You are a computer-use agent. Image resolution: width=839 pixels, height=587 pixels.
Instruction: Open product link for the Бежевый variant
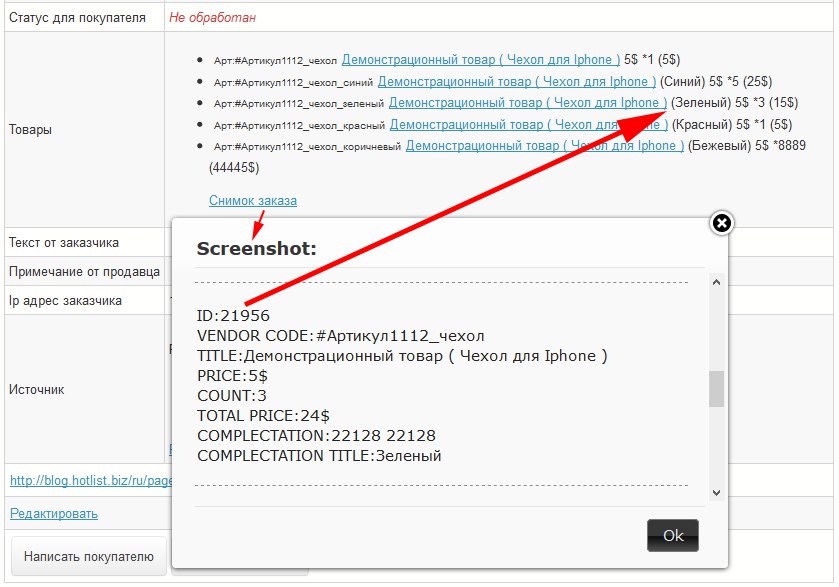pos(545,145)
